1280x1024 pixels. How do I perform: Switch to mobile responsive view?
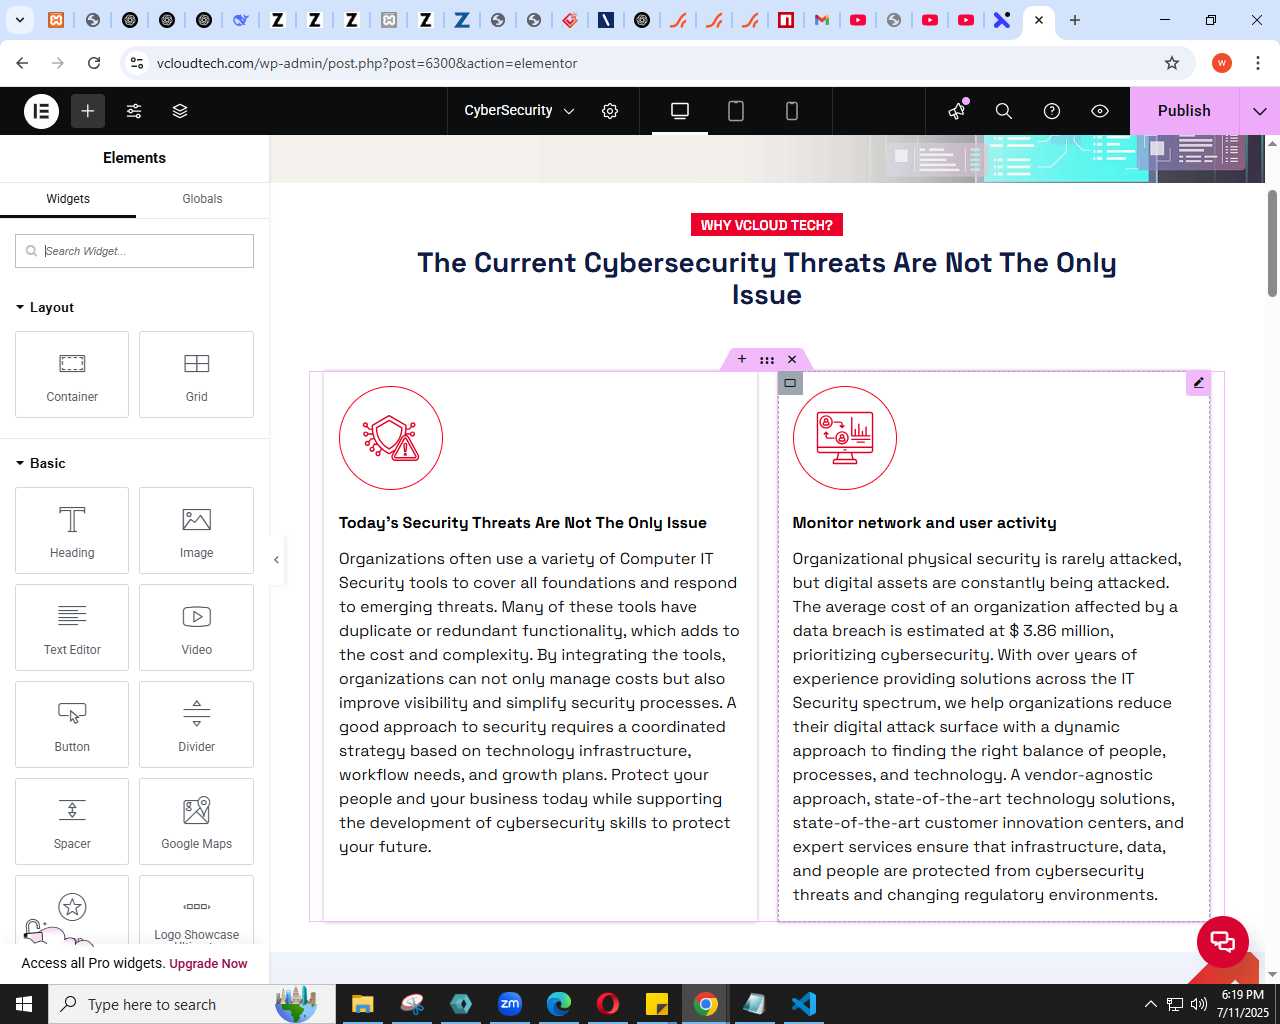[x=792, y=111]
